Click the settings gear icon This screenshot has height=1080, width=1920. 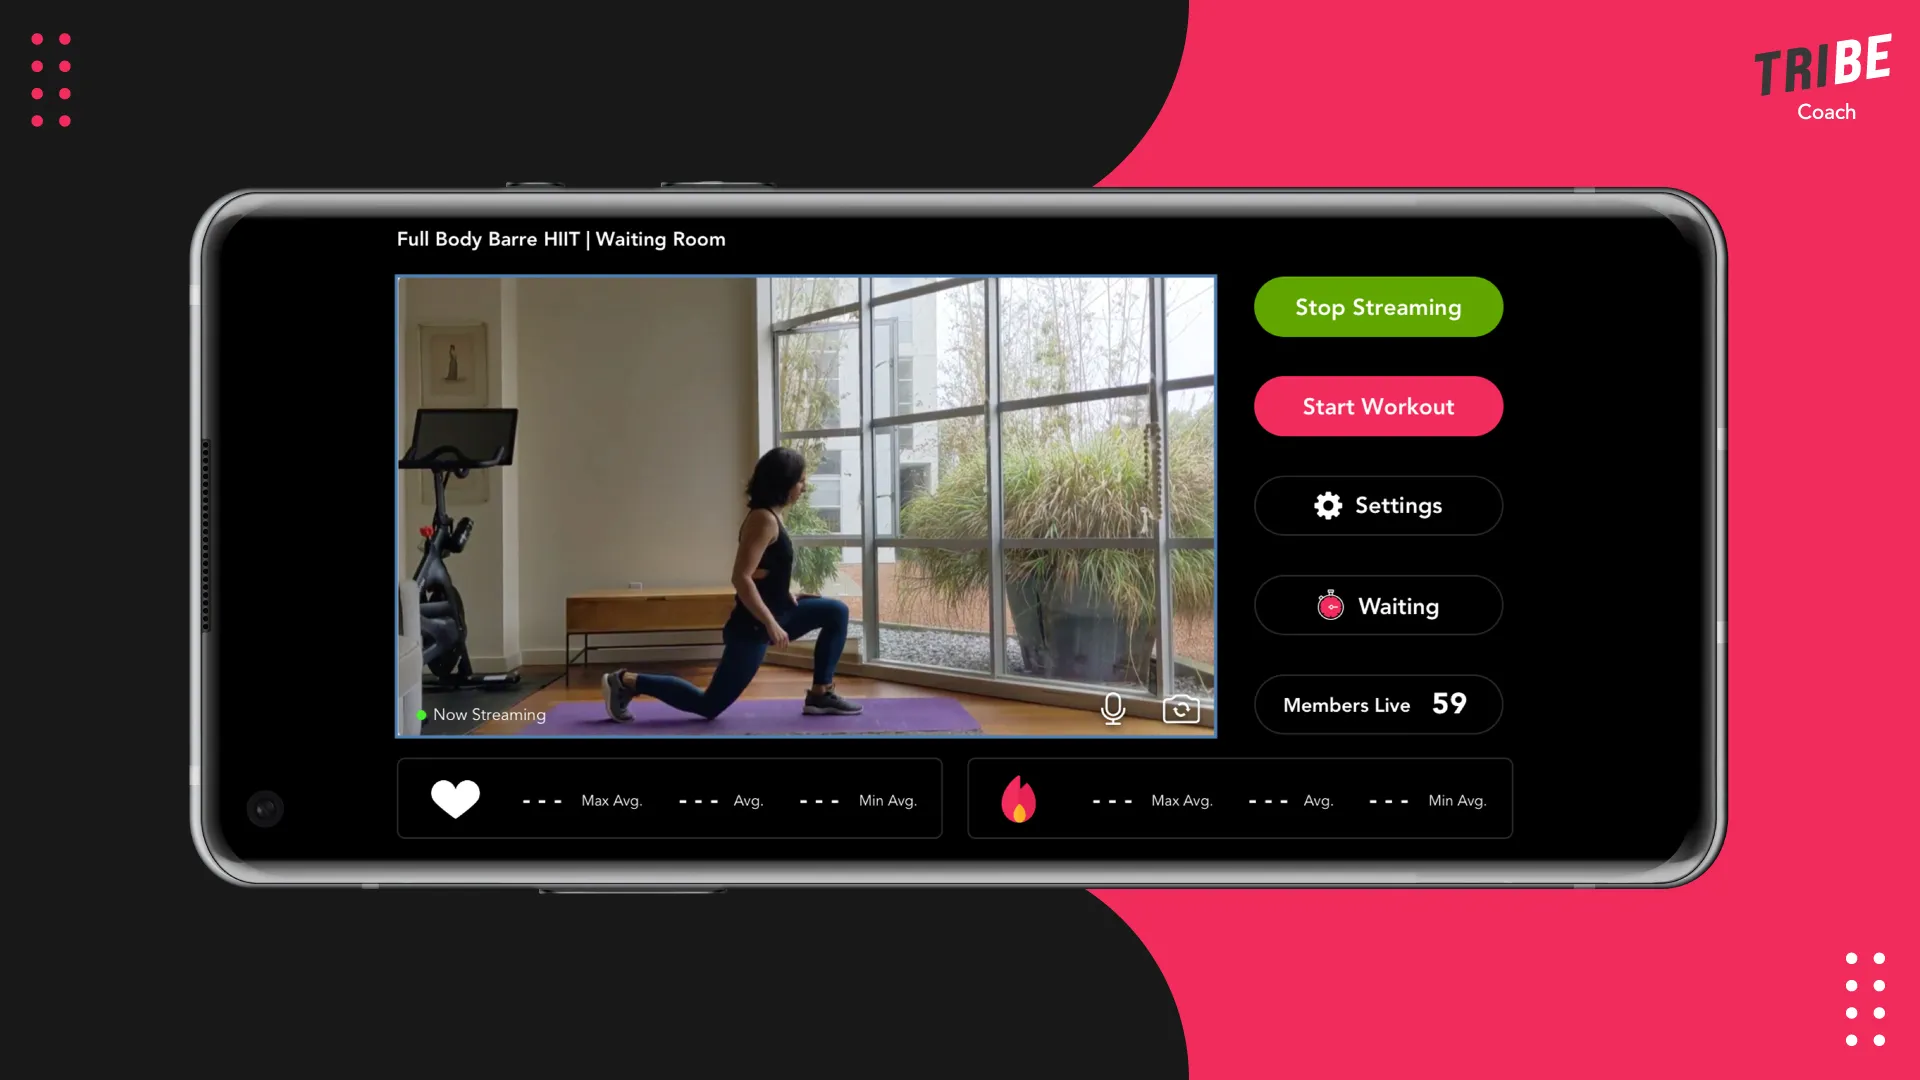[x=1329, y=505]
